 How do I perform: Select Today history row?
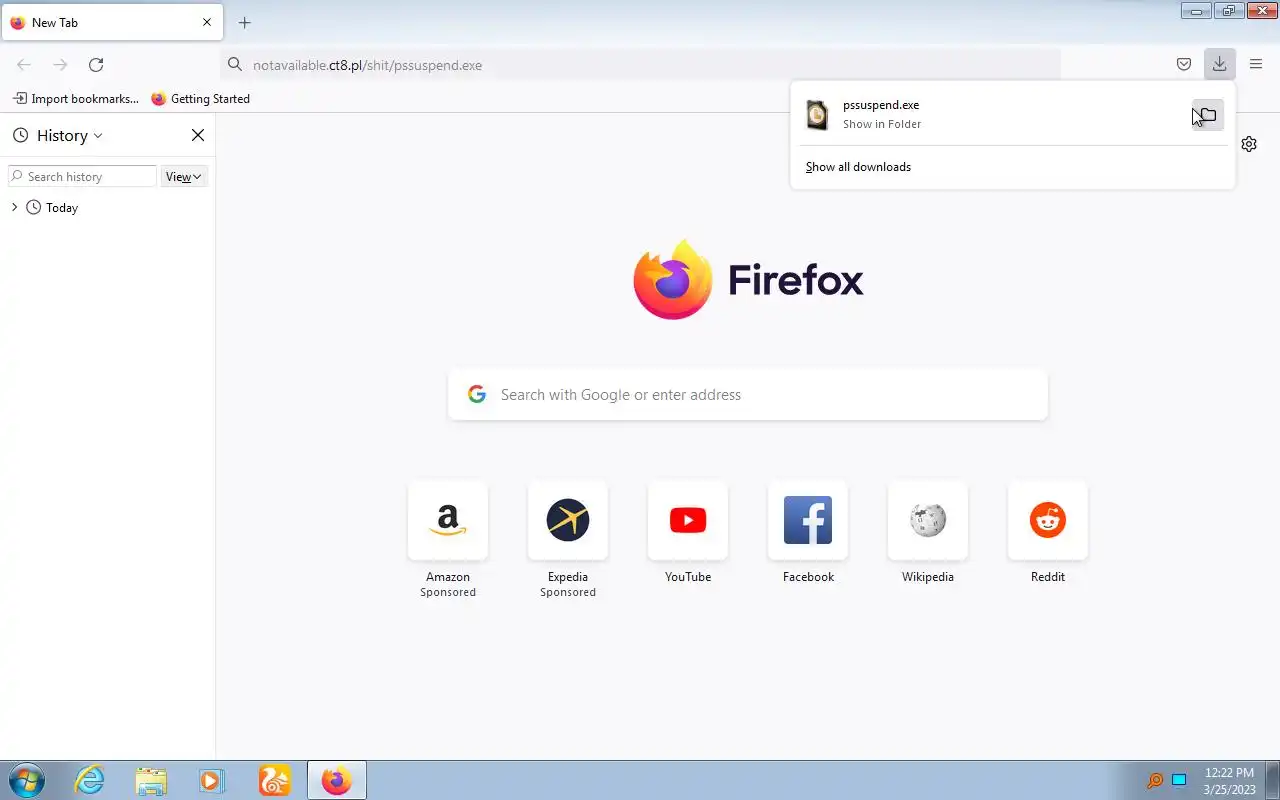click(x=108, y=208)
